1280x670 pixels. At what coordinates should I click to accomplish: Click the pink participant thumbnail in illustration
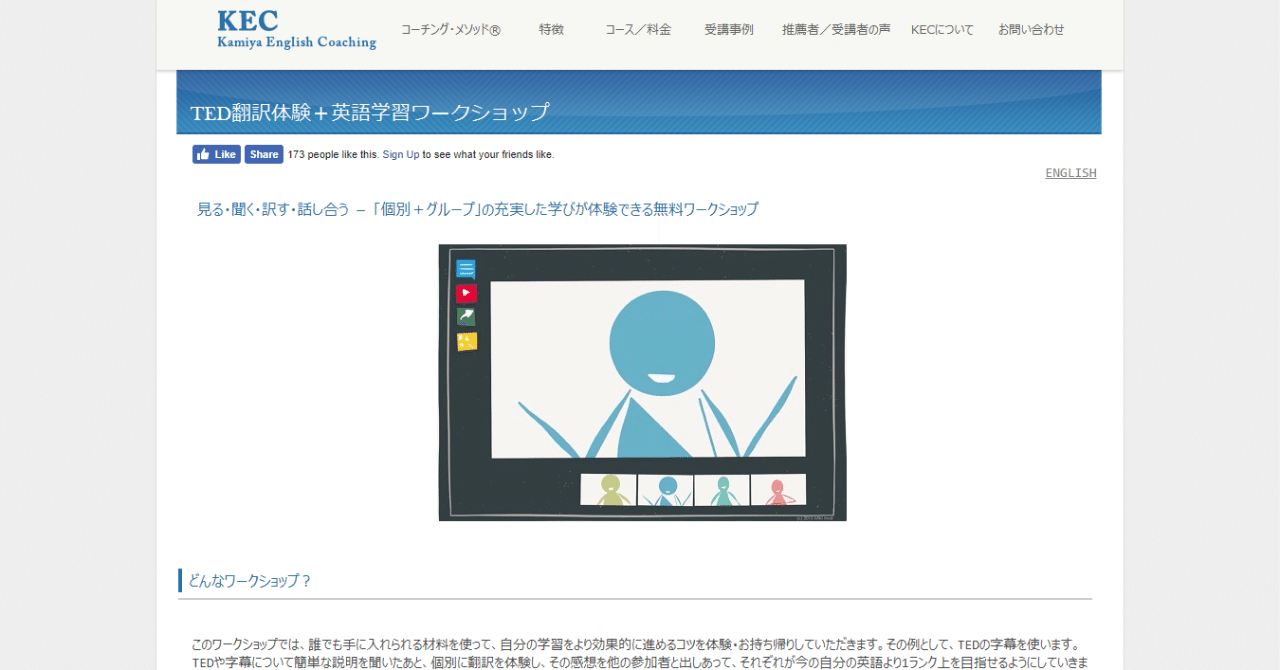click(778, 490)
